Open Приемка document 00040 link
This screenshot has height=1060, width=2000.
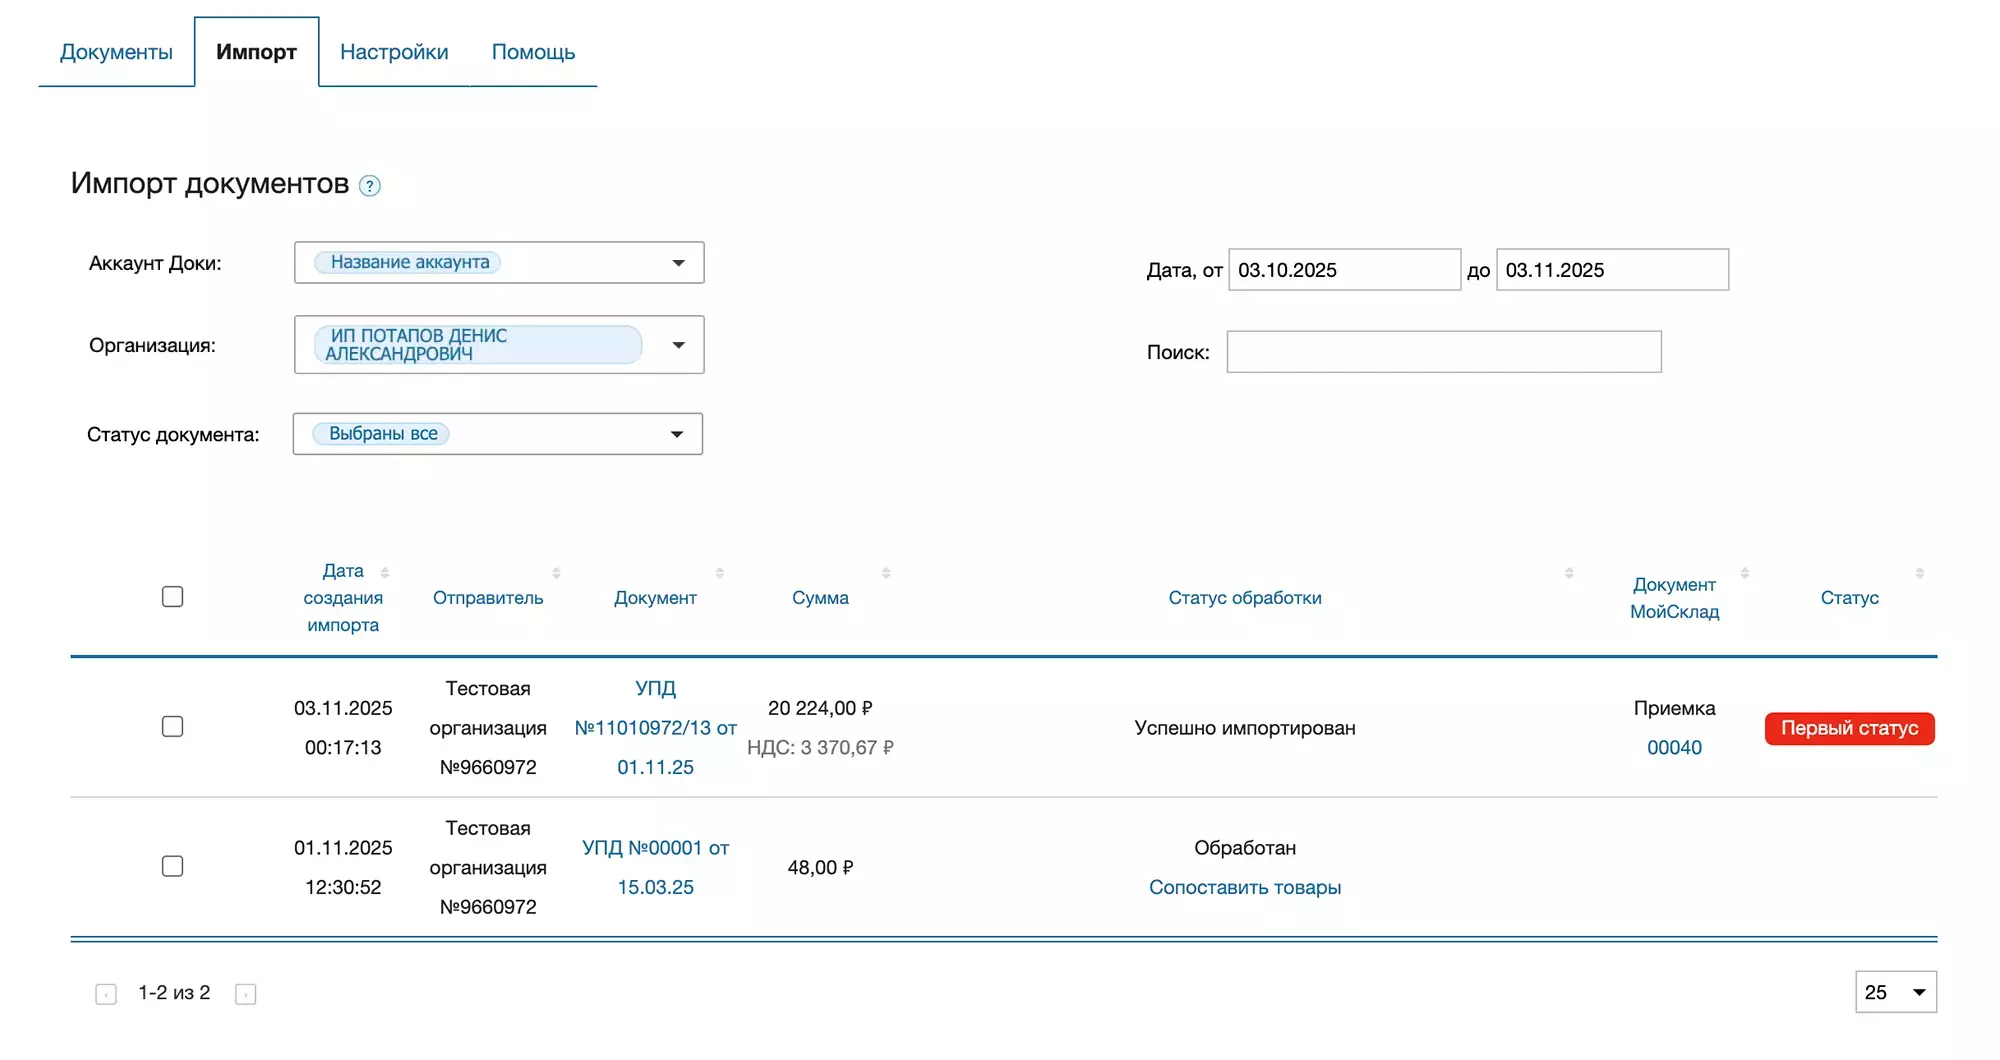1673,748
